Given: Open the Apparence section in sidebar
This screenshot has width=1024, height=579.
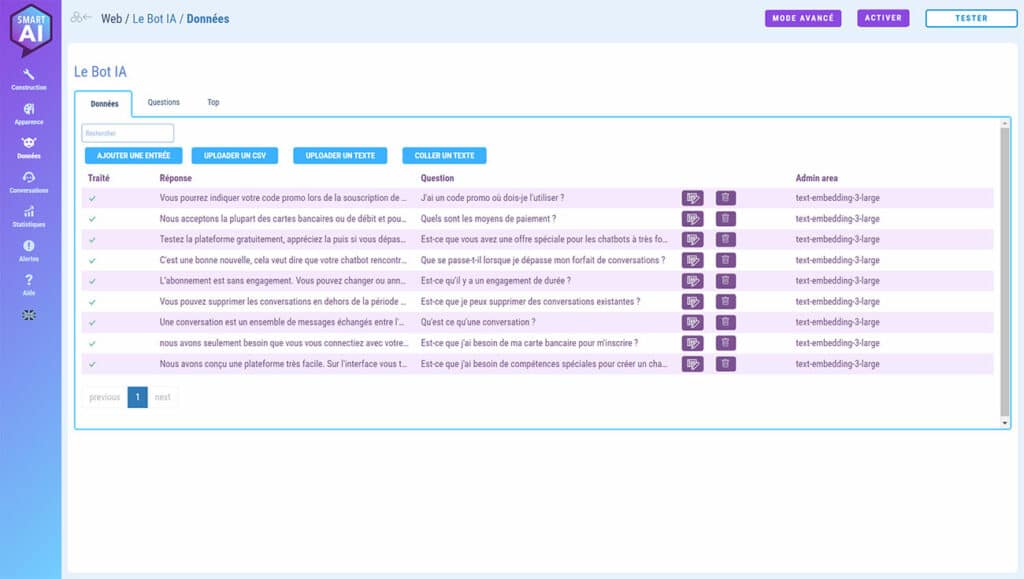Looking at the screenshot, I should point(29,112).
